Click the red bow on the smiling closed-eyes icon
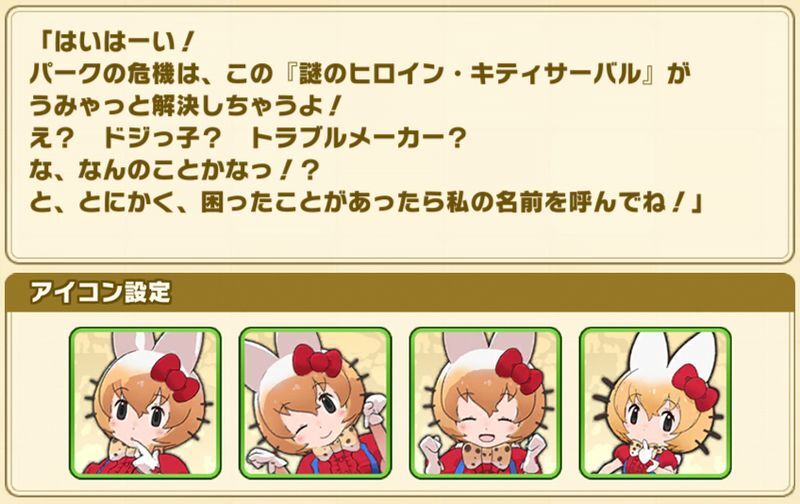Screen dimensions: 800x504 (518, 371)
